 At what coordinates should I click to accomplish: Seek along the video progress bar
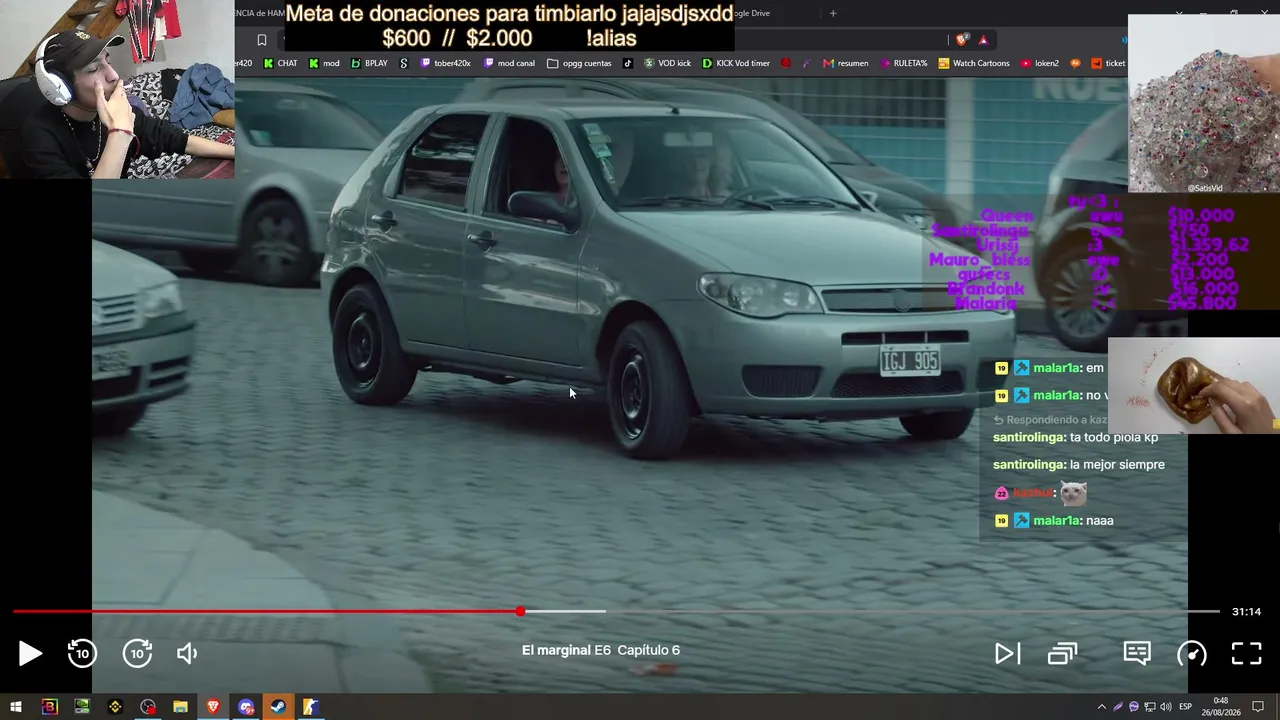pyautogui.click(x=616, y=611)
